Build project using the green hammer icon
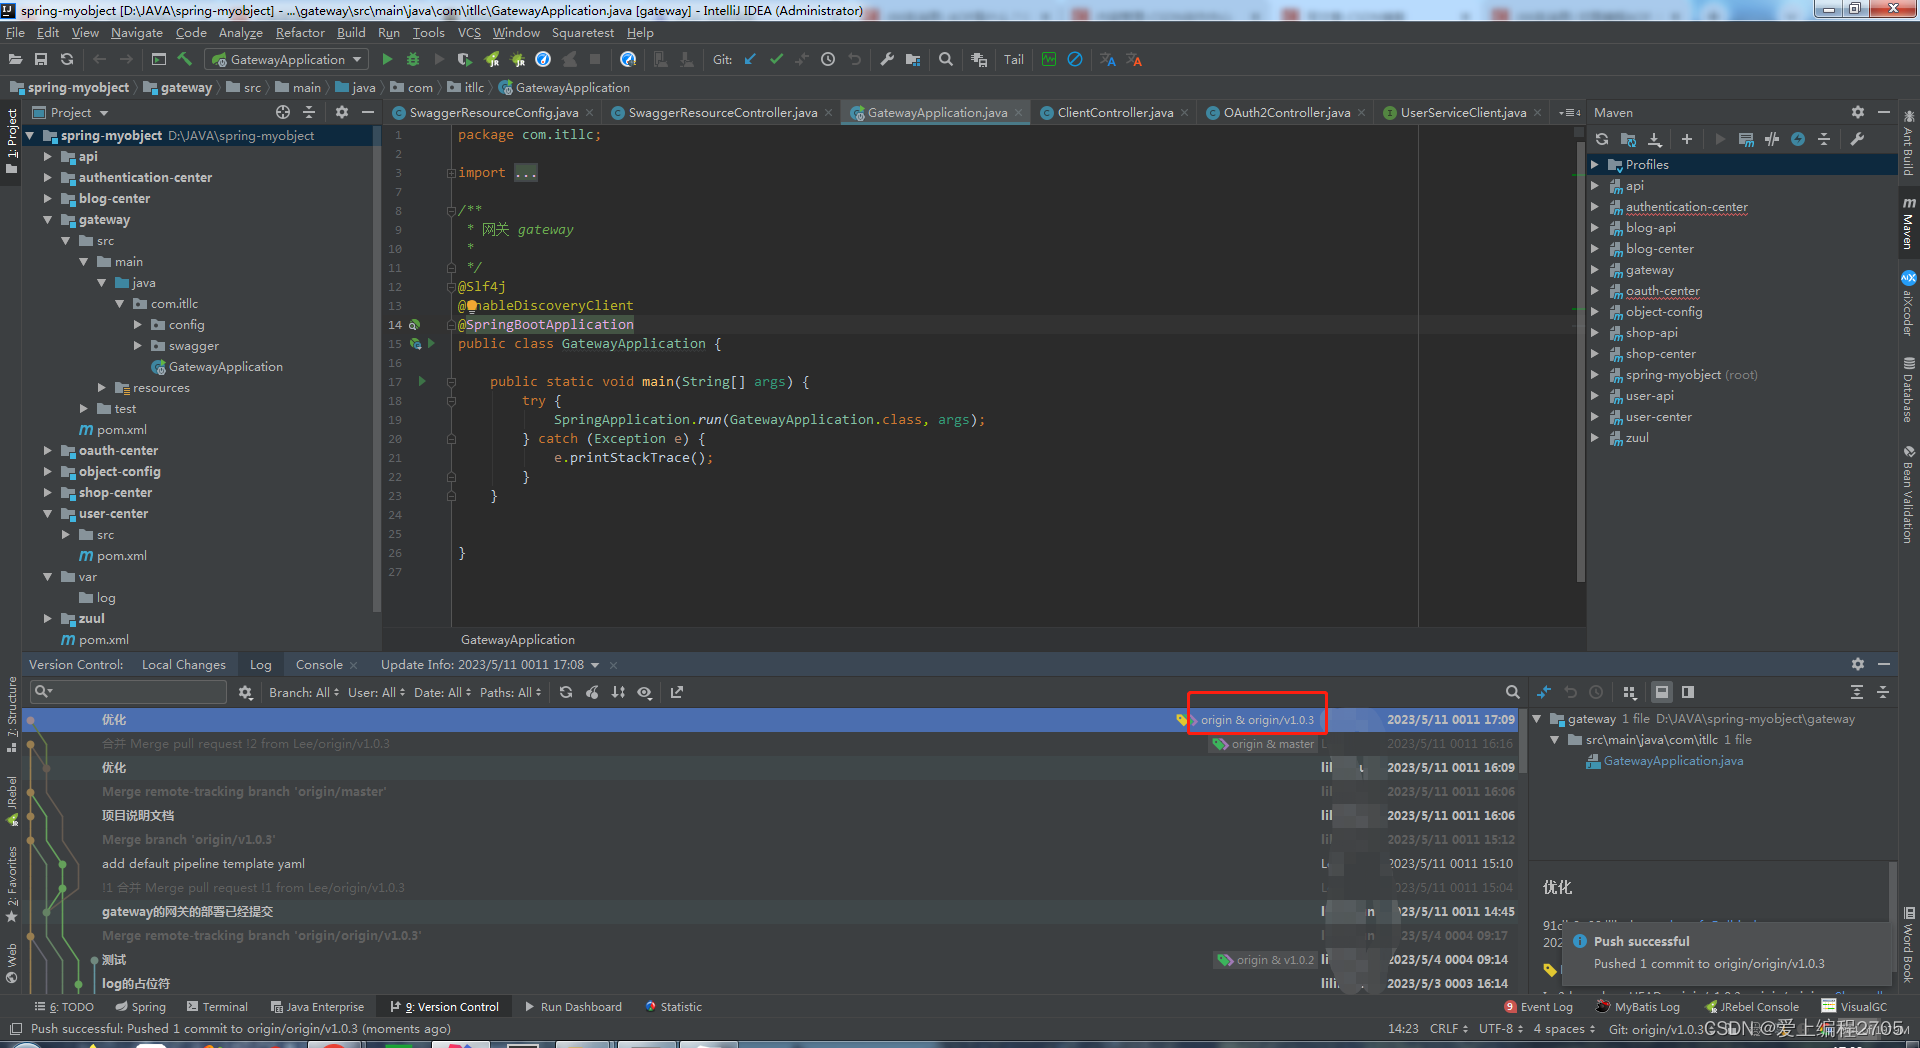The width and height of the screenshot is (1920, 1048). click(184, 60)
